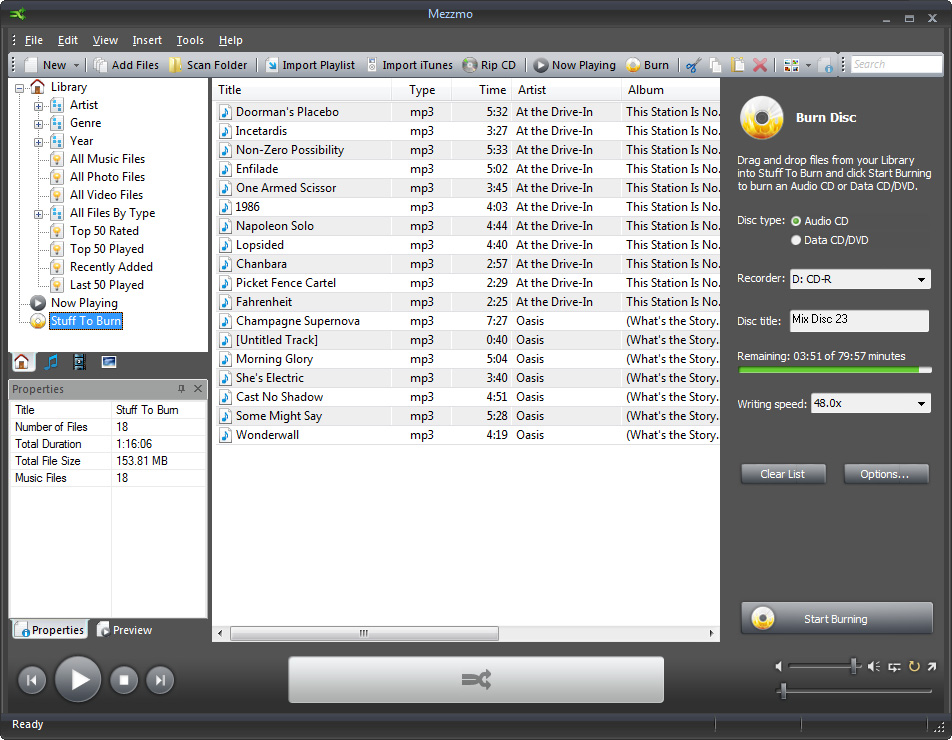This screenshot has height=740, width=952.
Task: Expand the Artist tree node
Action: (38, 106)
